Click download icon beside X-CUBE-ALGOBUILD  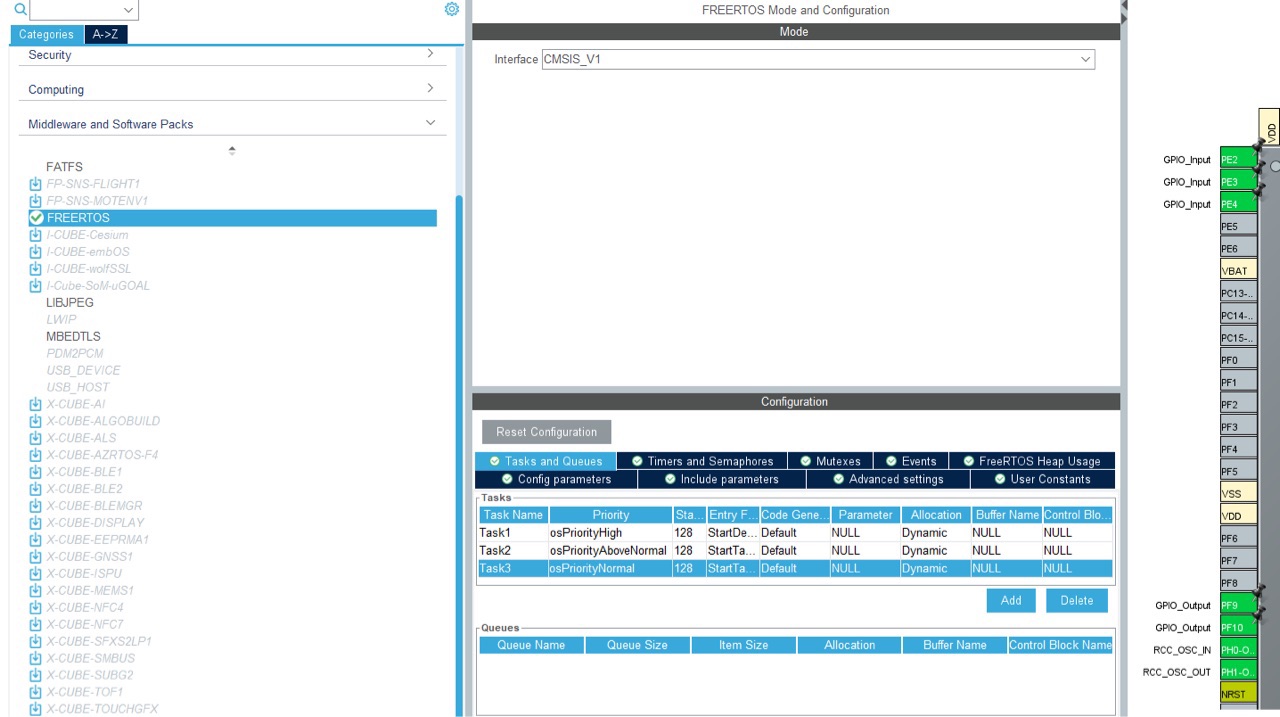[x=36, y=421]
